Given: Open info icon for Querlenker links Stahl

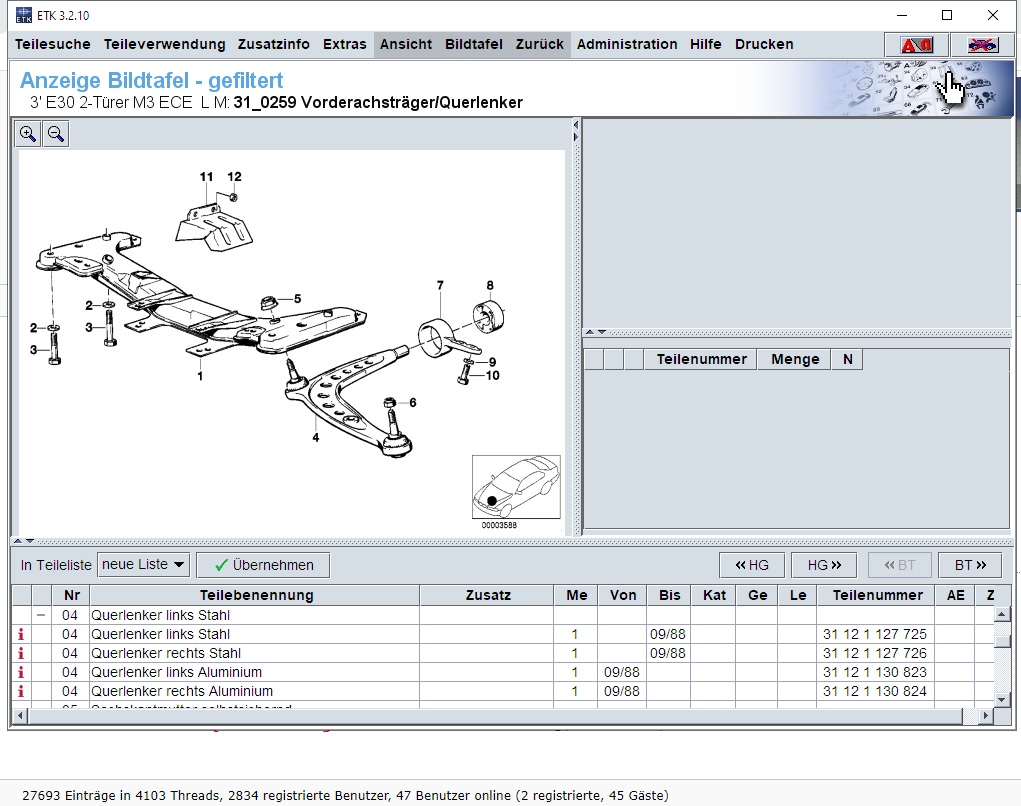Looking at the screenshot, I should (x=21, y=634).
